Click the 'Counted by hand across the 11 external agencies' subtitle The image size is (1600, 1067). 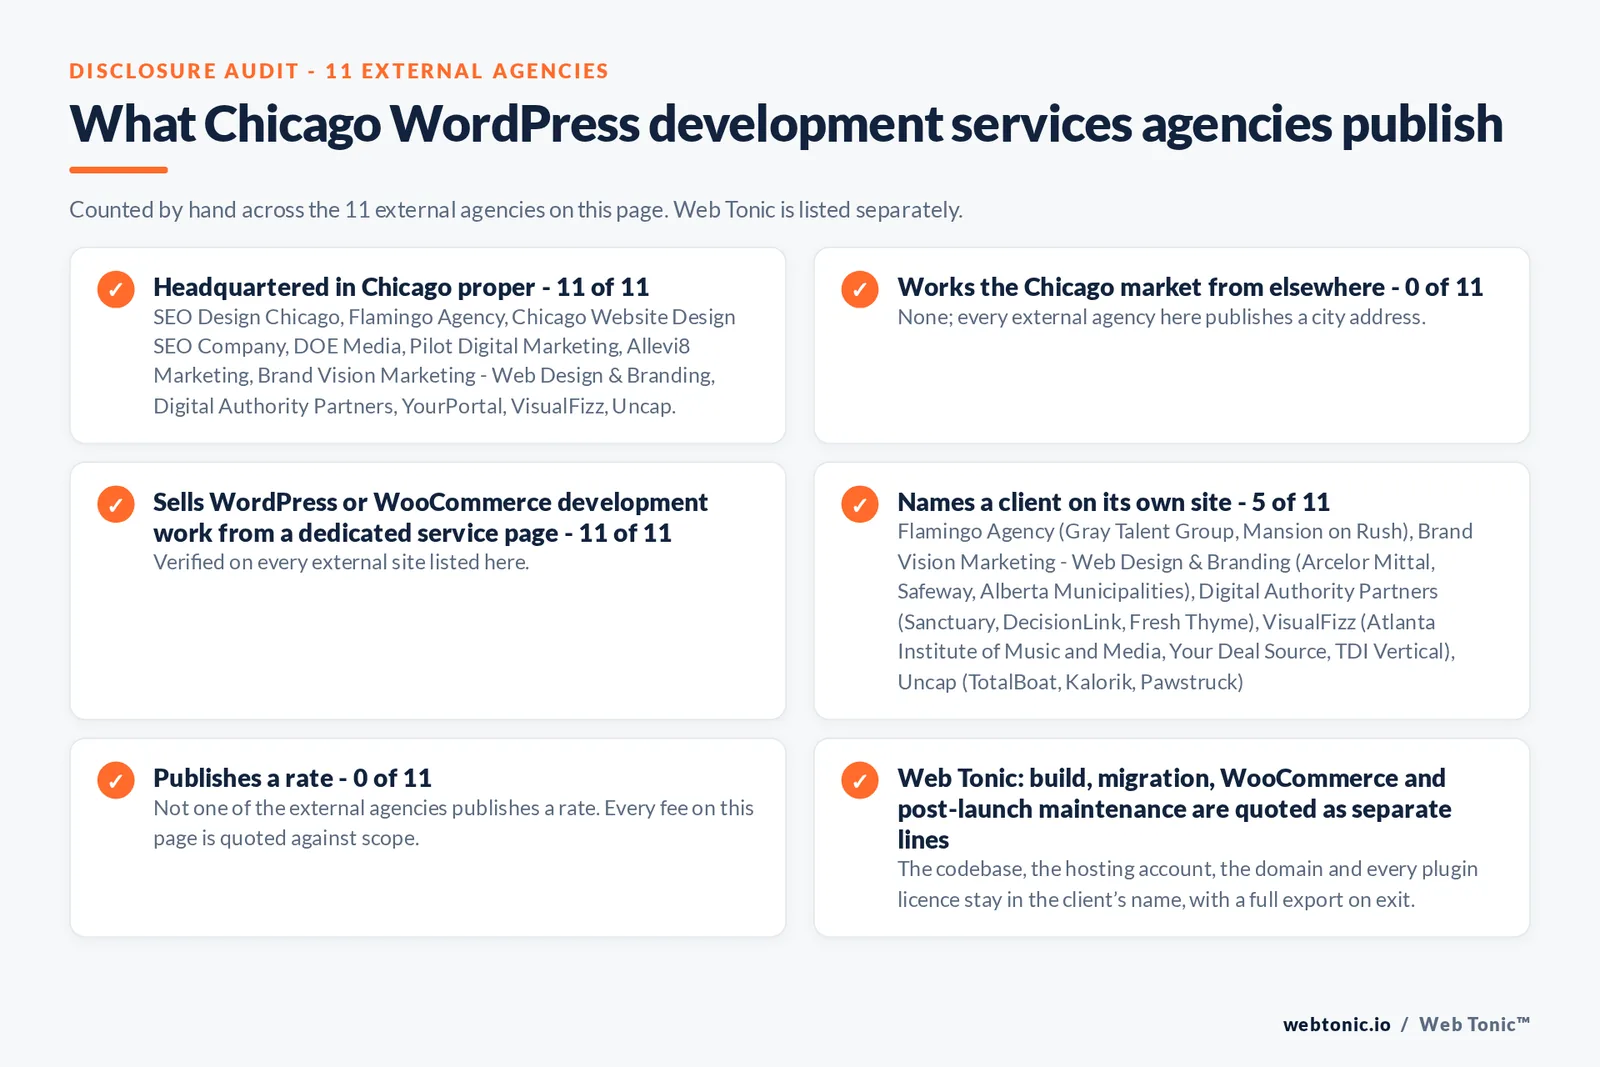[x=516, y=210]
